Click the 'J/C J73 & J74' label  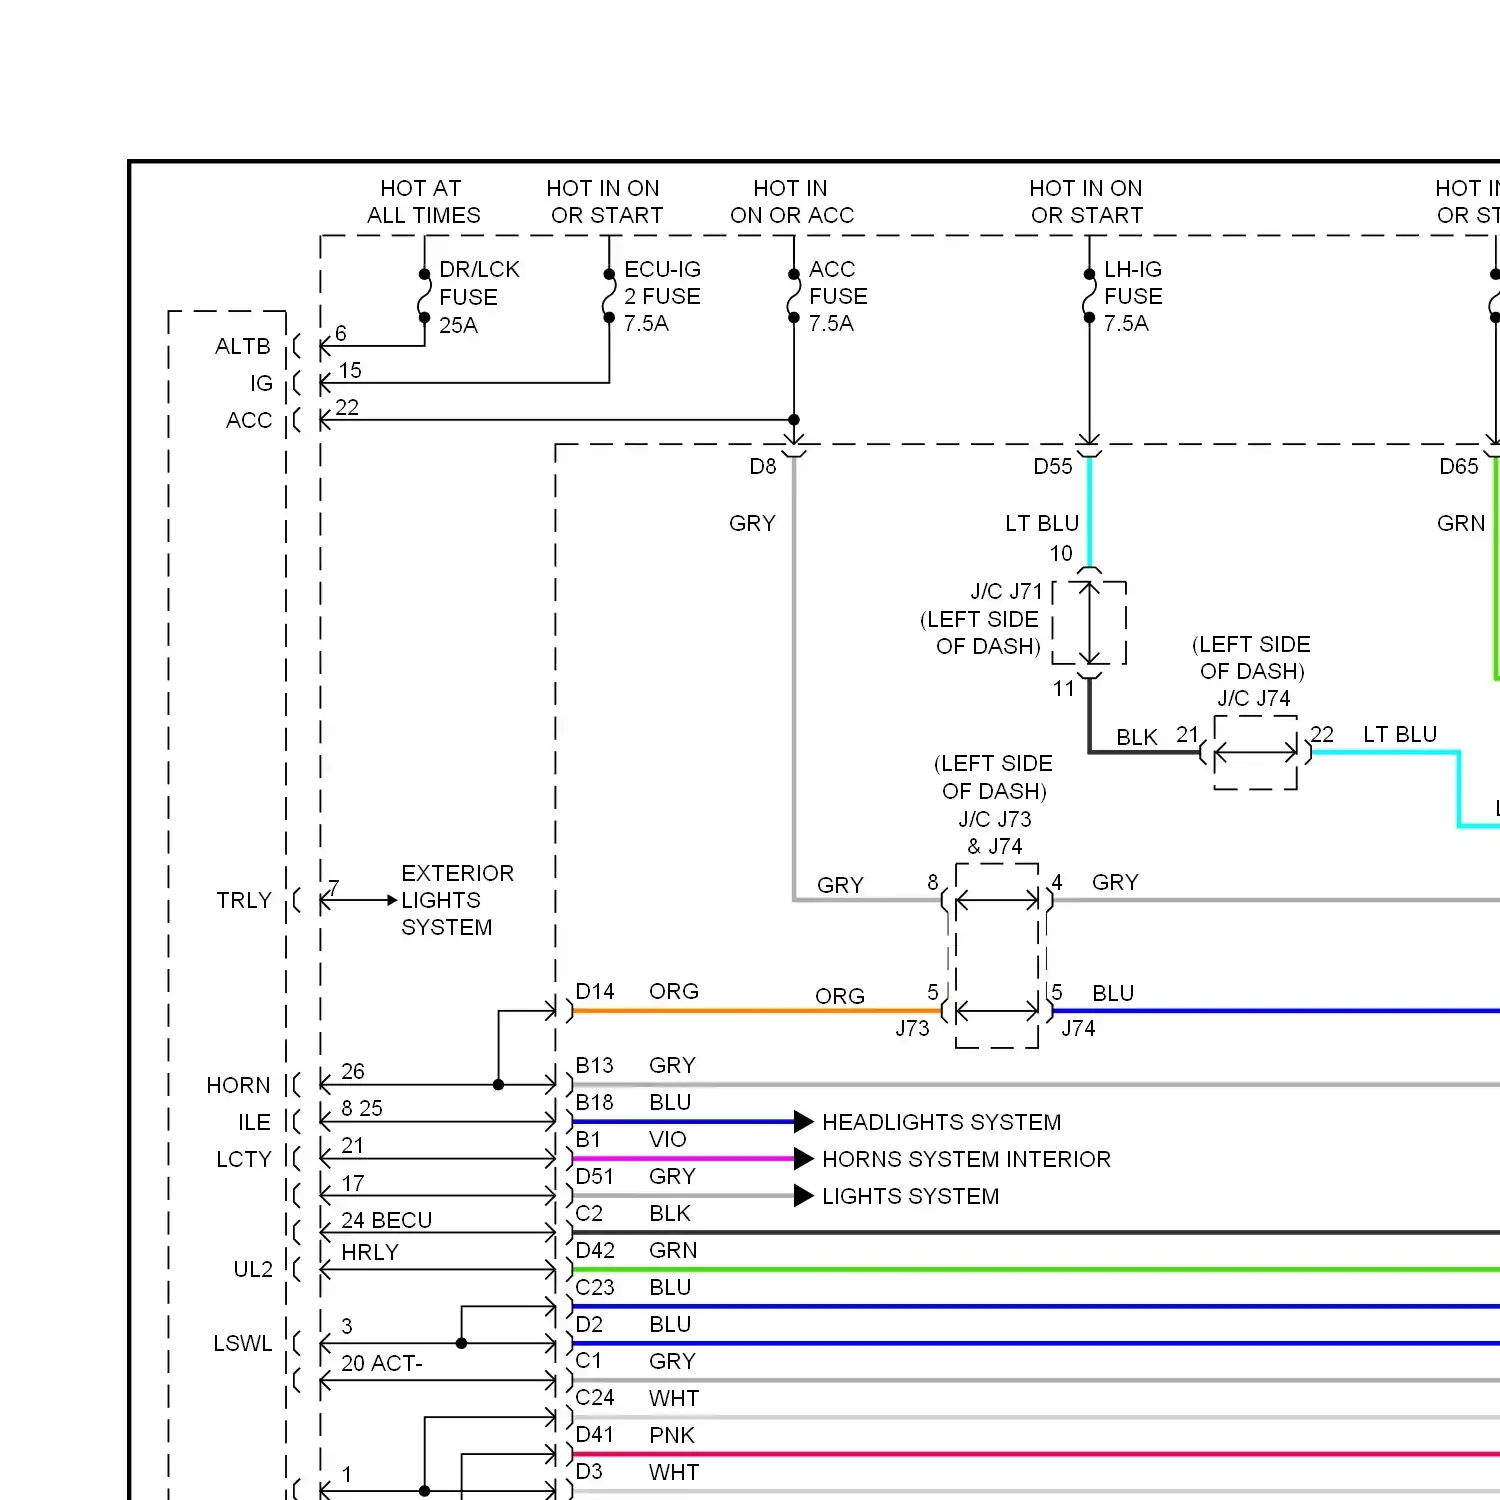[994, 833]
